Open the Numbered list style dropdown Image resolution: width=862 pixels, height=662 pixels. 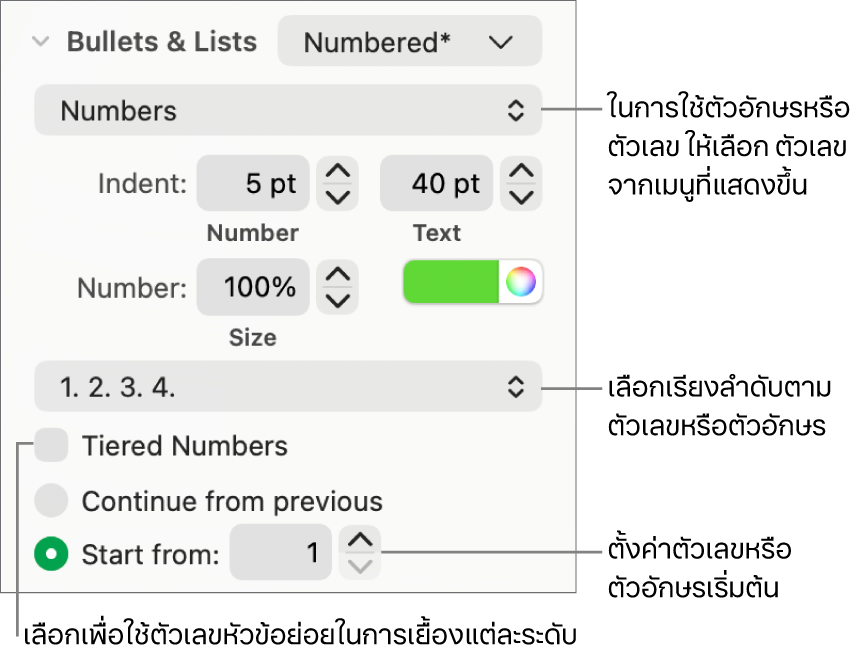(409, 43)
